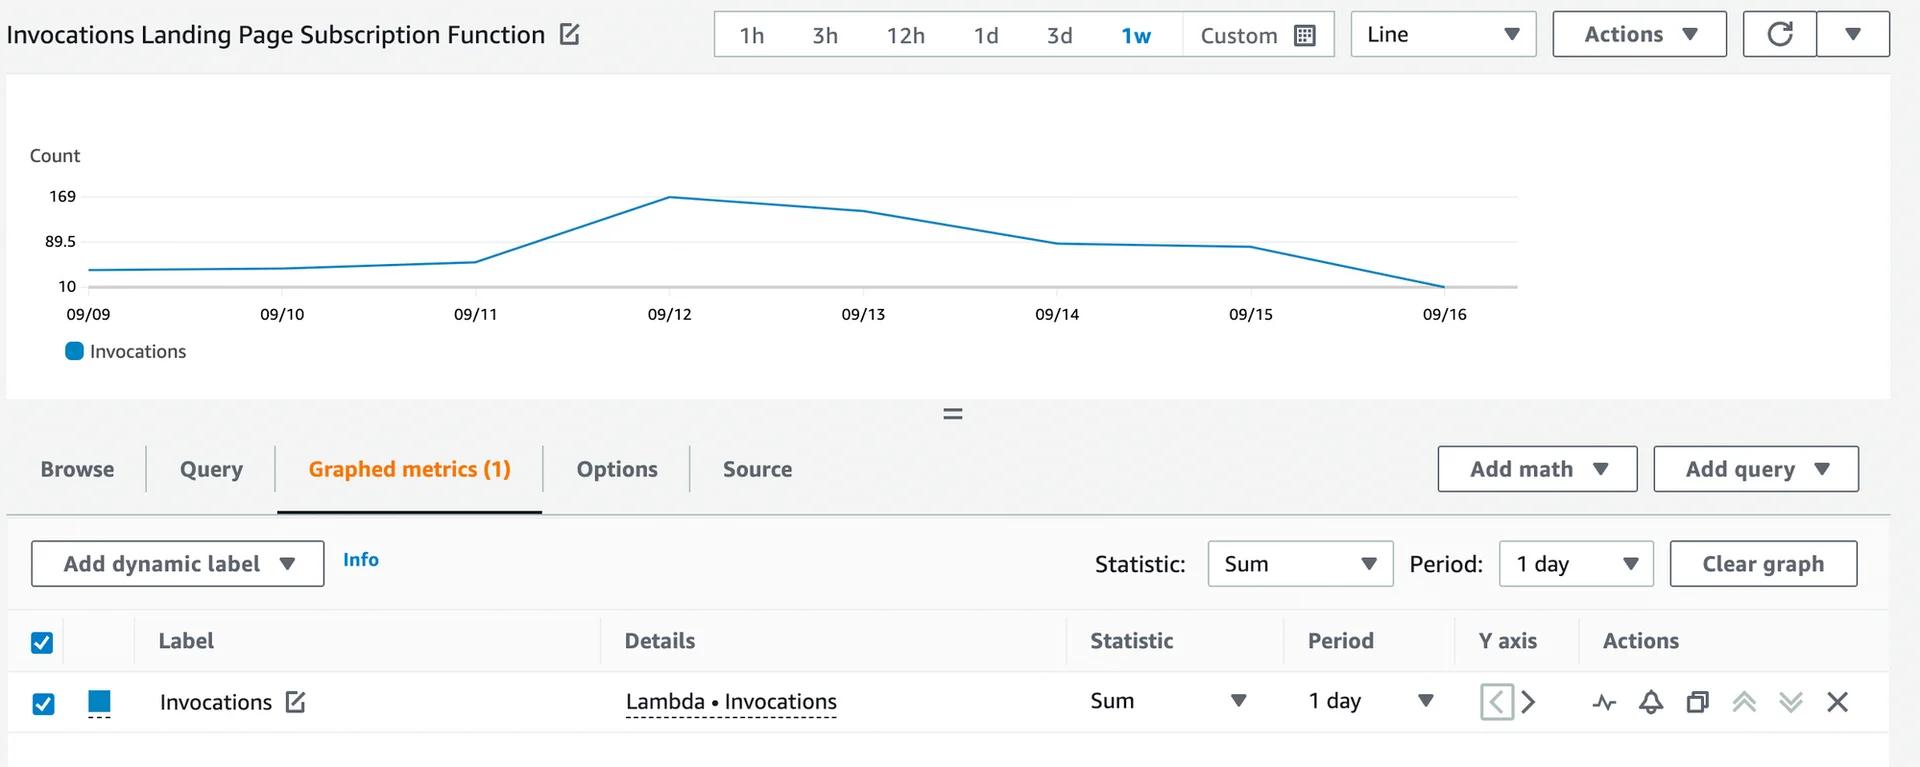
Task: Open the Period 1 day dropdown
Action: pyautogui.click(x=1575, y=564)
